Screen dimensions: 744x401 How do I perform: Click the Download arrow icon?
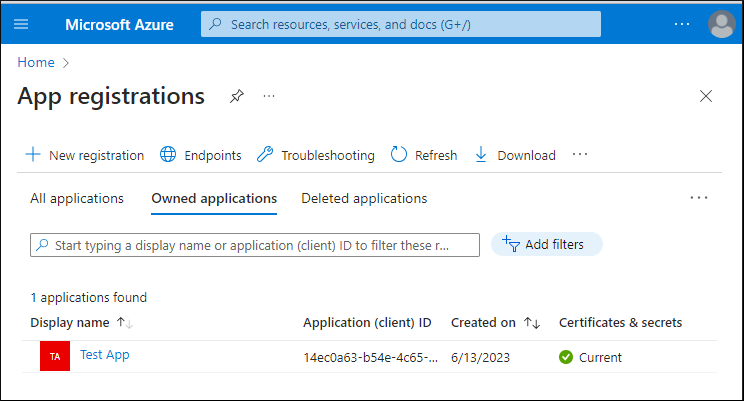(481, 154)
